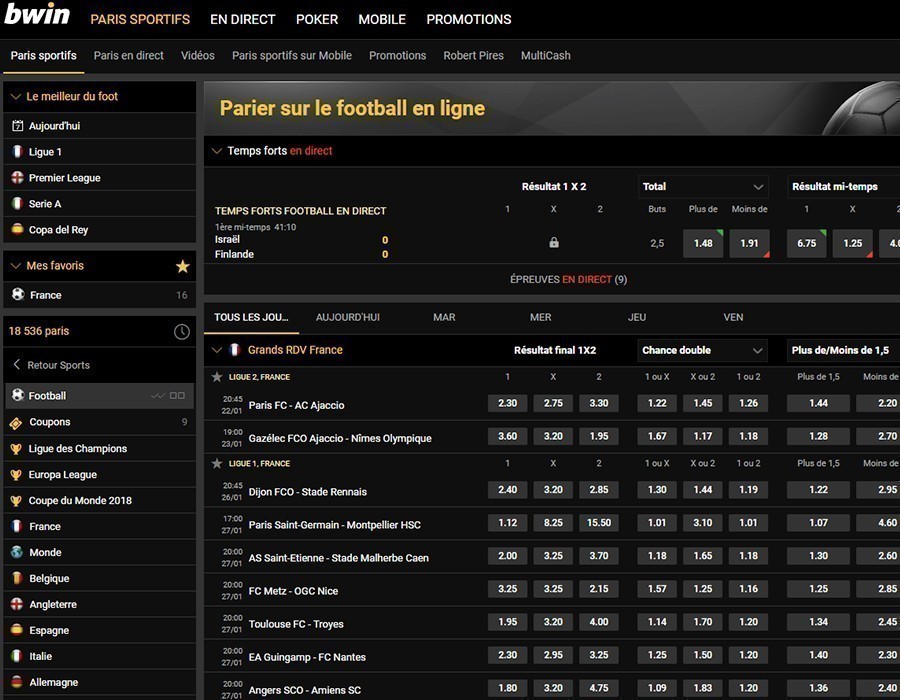900x700 pixels.
Task: Select the AUJOURD'HUI day filter
Action: click(347, 317)
